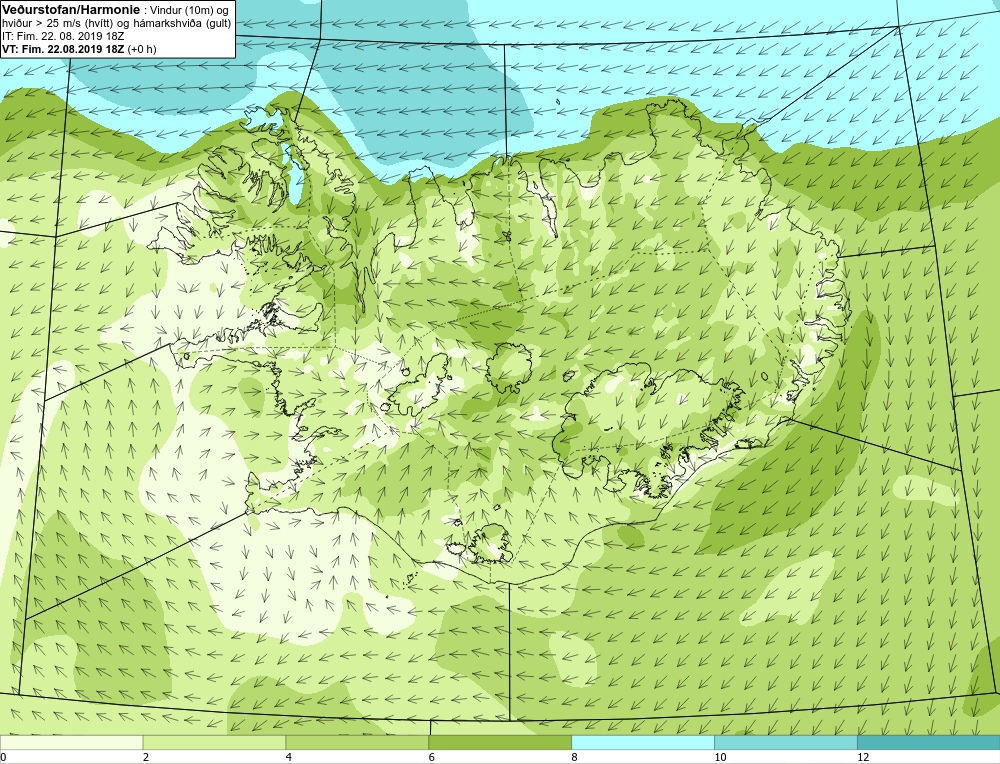Click the legend scale label "4"

(289, 757)
